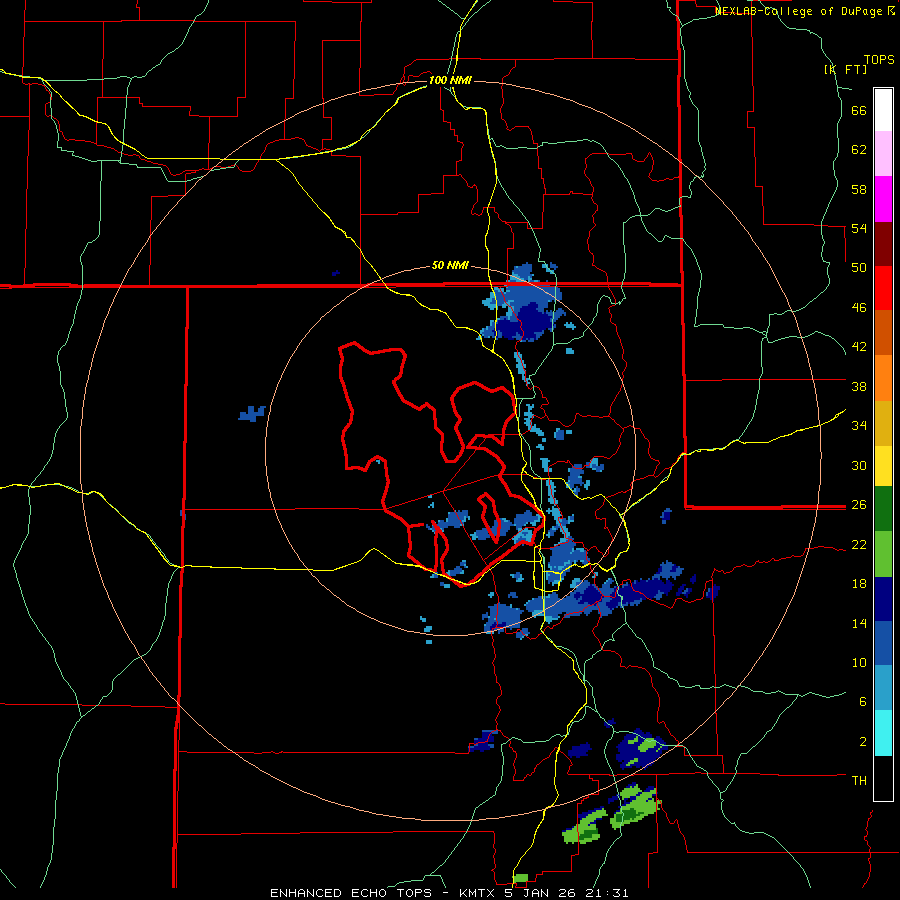
Task: Select the dark green legend band
Action: pyautogui.click(x=883, y=509)
